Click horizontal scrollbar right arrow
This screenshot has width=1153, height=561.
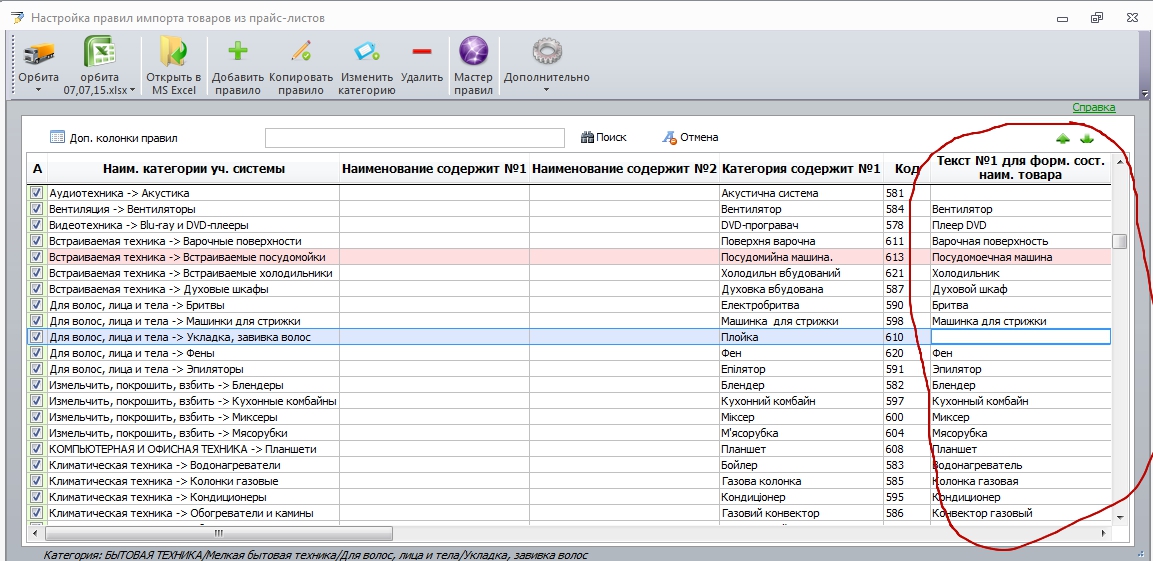point(1104,533)
